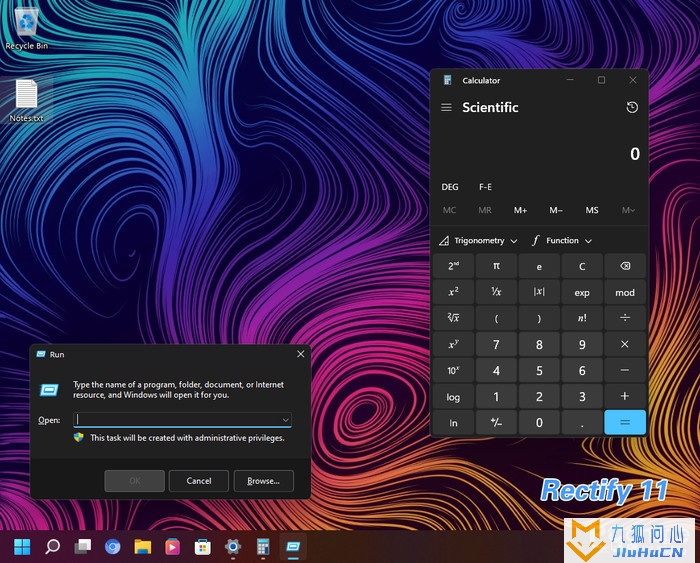Click equals key in Calculator
Screen dimensions: 700x563
click(x=625, y=422)
